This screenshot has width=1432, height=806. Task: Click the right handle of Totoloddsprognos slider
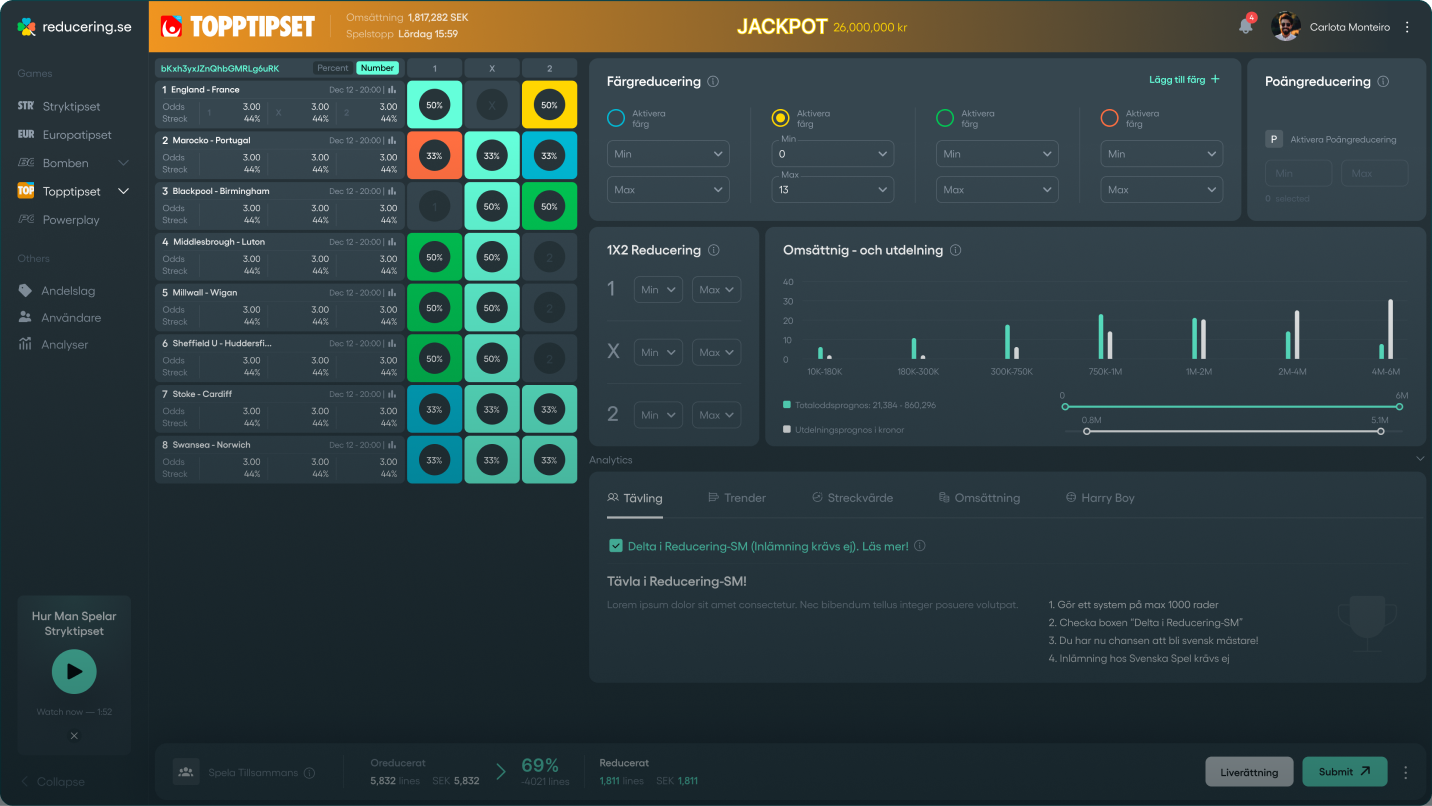click(1400, 407)
